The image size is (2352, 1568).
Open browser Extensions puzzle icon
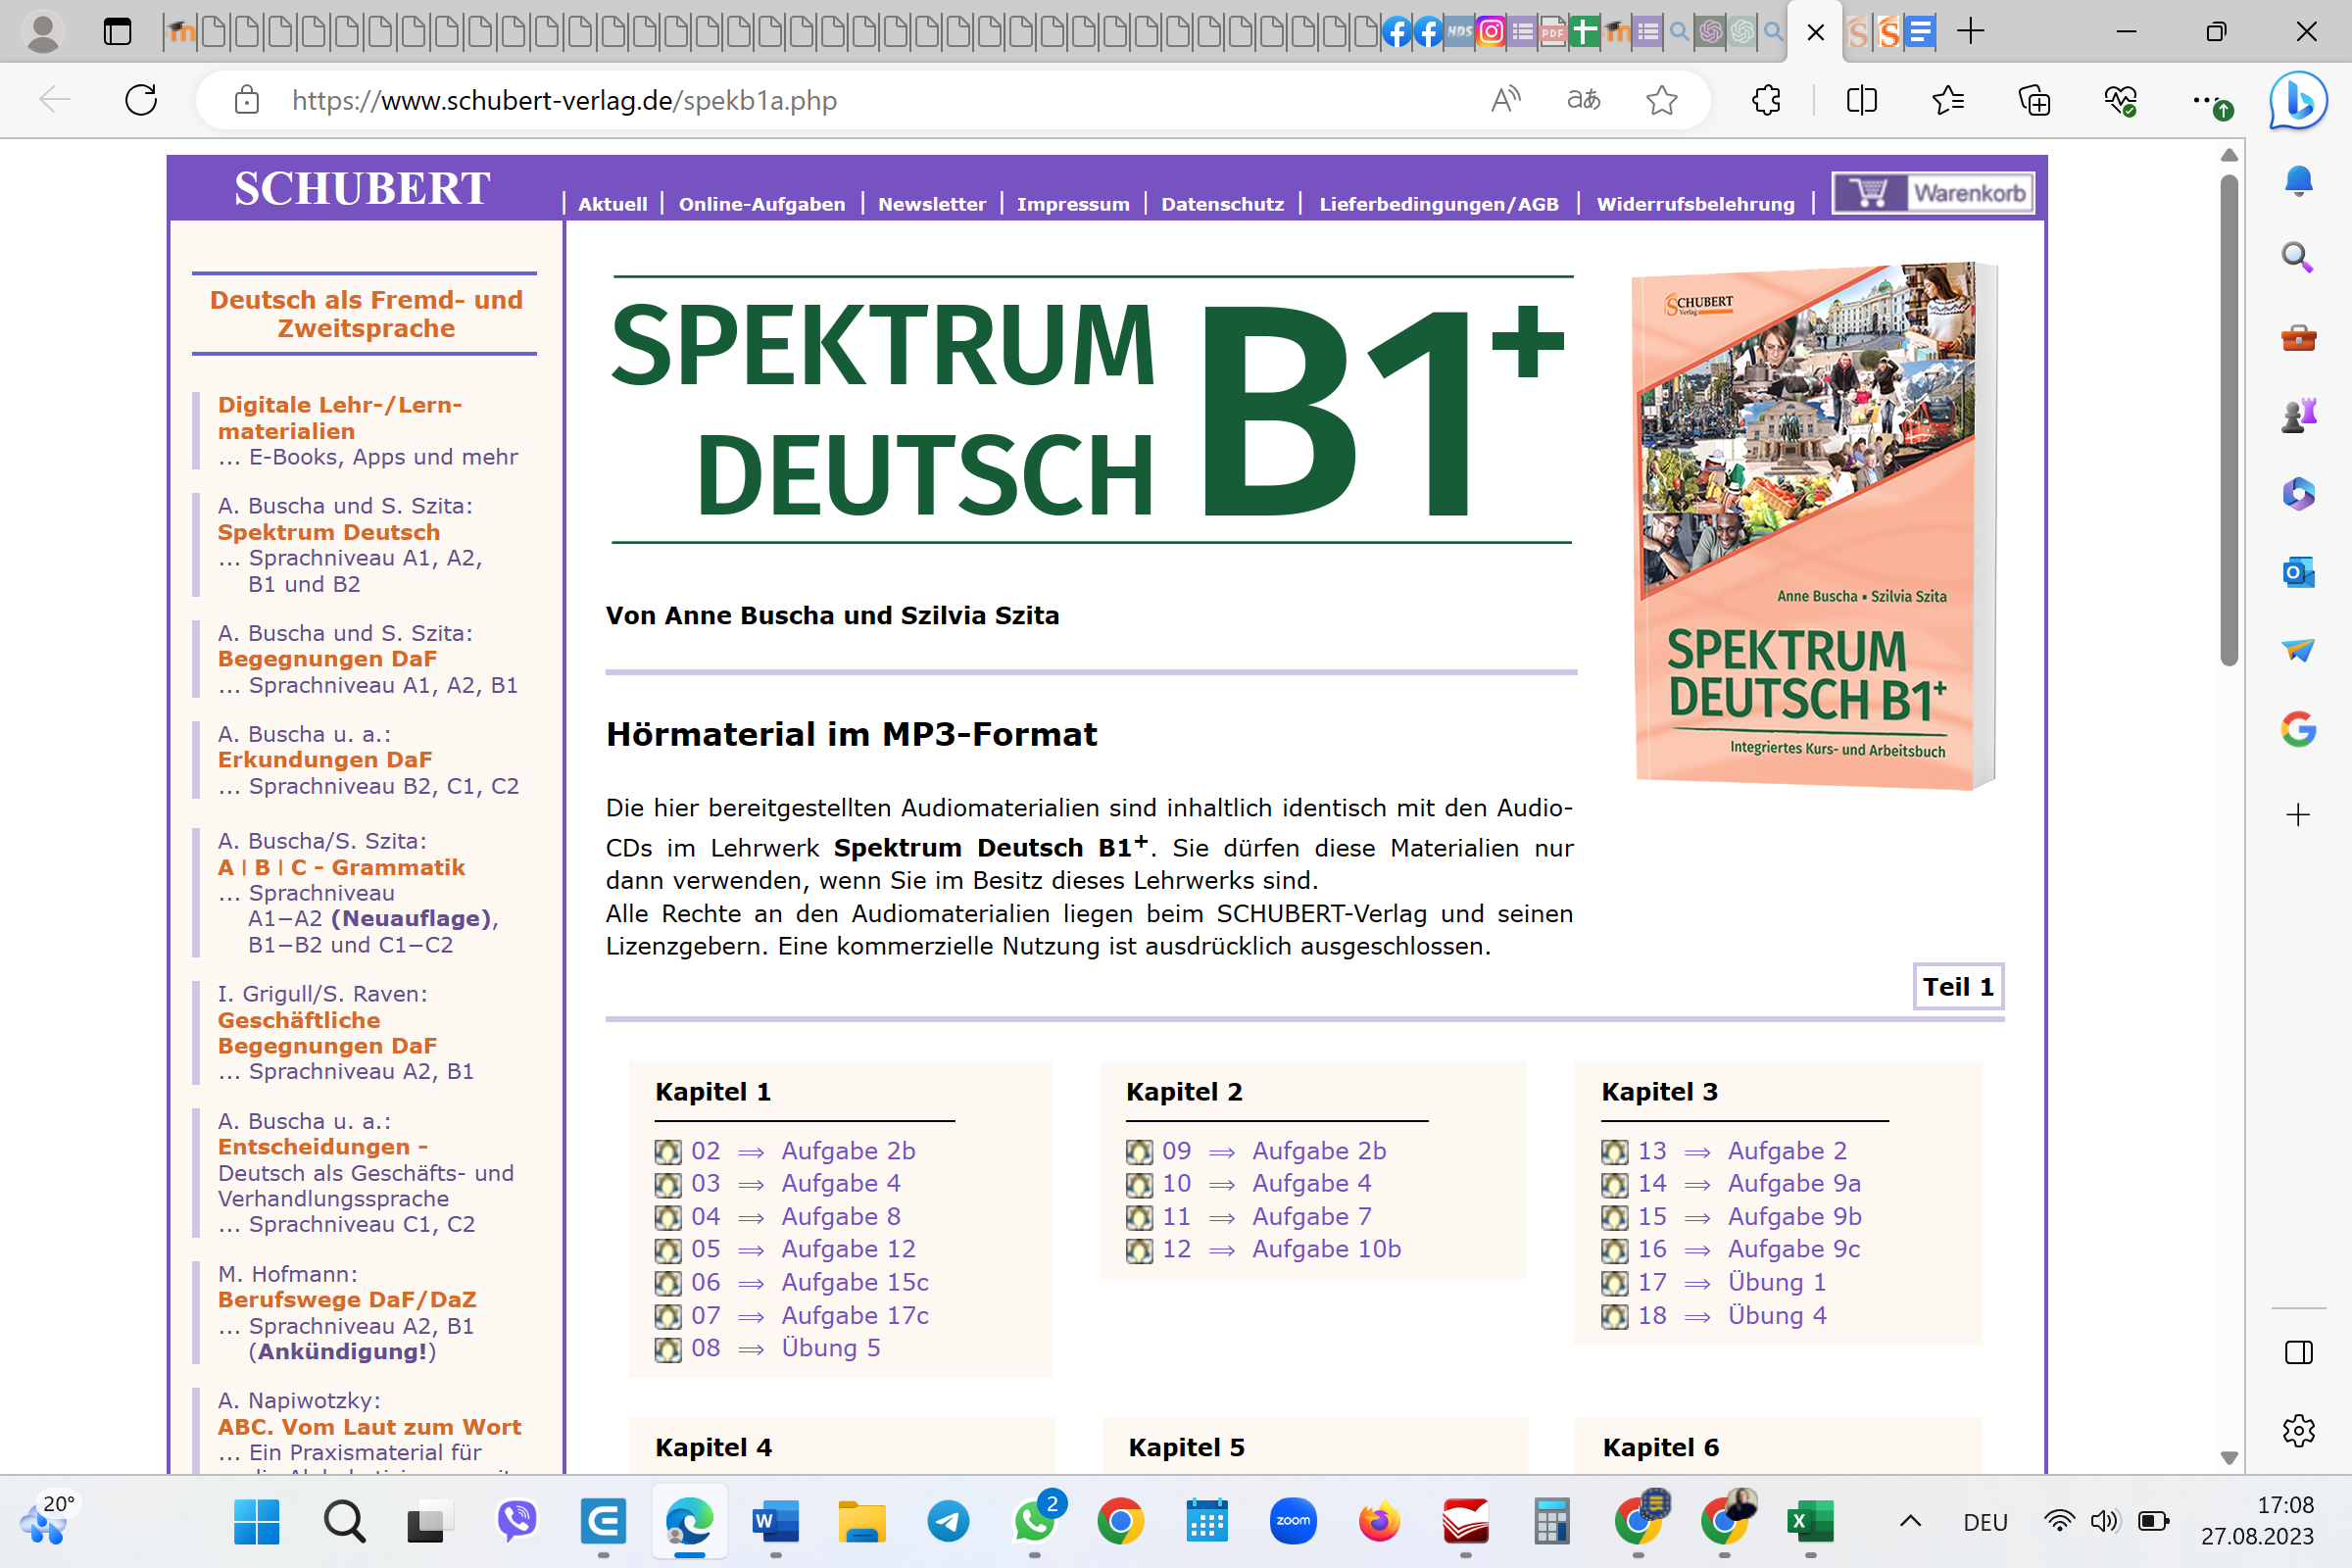(1766, 100)
